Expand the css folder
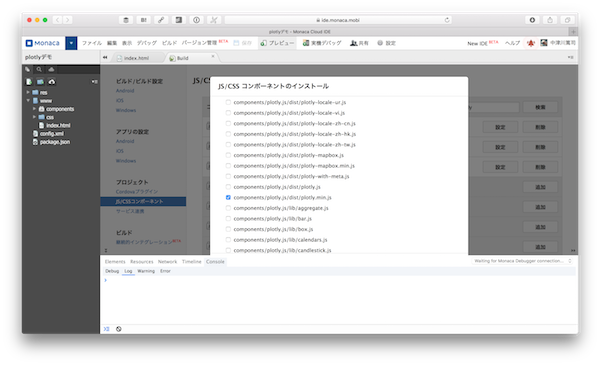Screen dimensions: 600x365 (34, 117)
